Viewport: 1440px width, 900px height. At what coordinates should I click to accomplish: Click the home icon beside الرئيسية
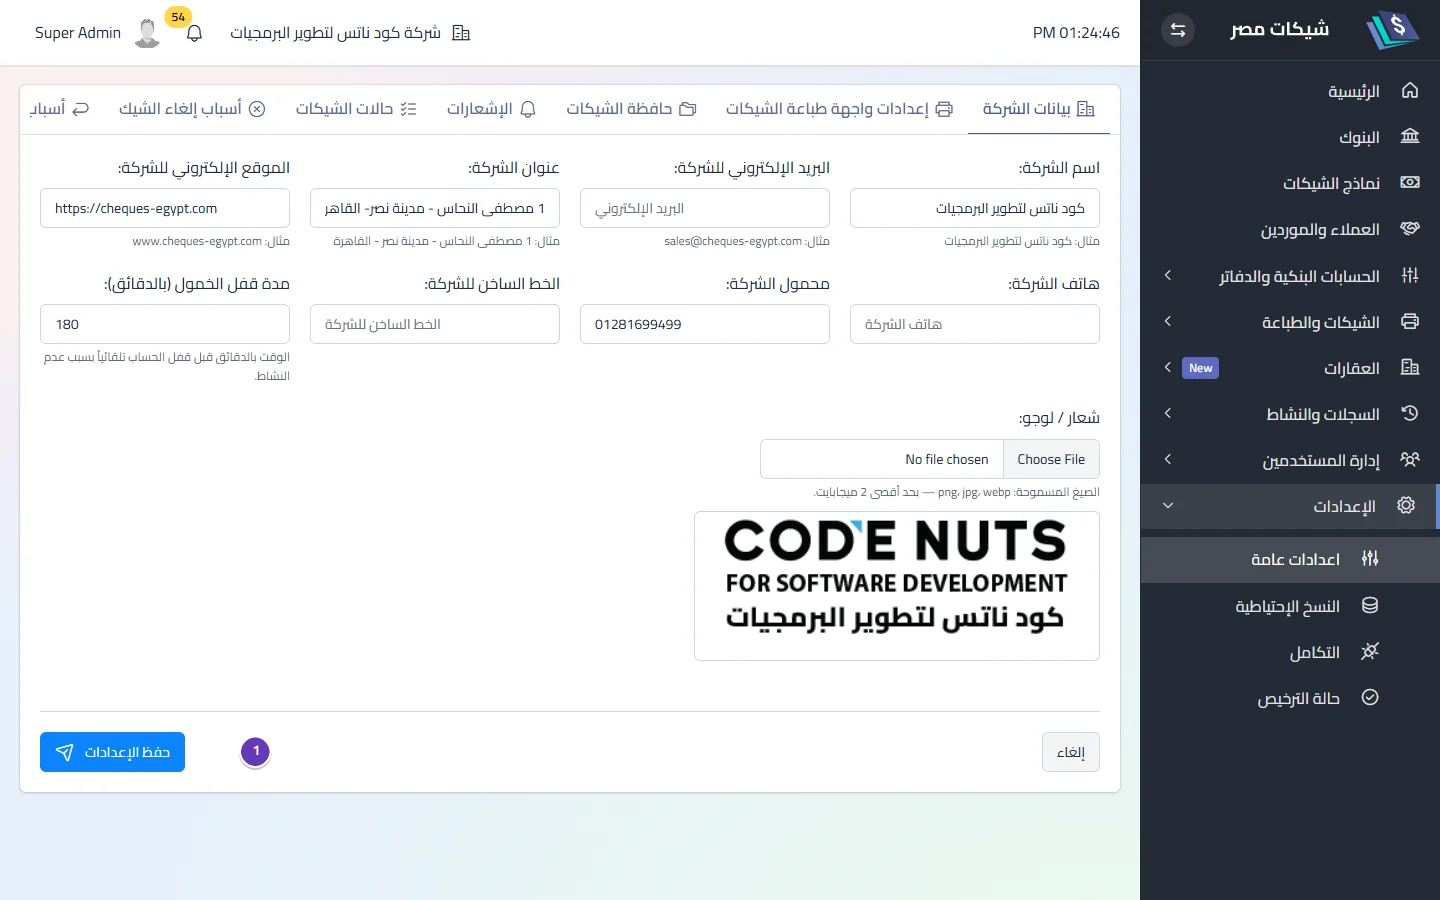tap(1410, 91)
